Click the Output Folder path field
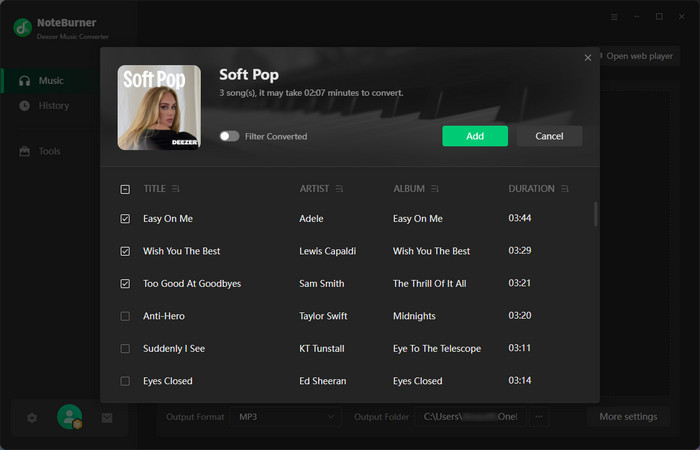 [x=470, y=417]
